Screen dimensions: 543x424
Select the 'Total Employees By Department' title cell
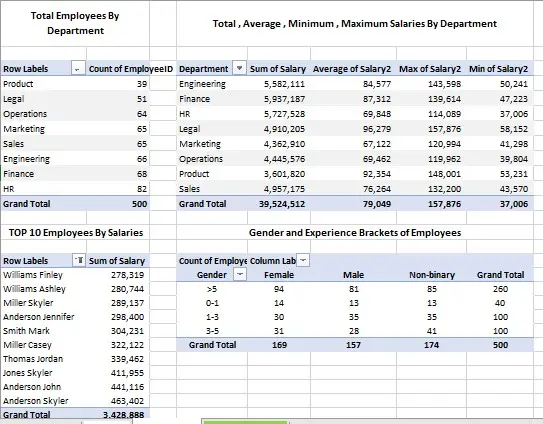pos(75,23)
